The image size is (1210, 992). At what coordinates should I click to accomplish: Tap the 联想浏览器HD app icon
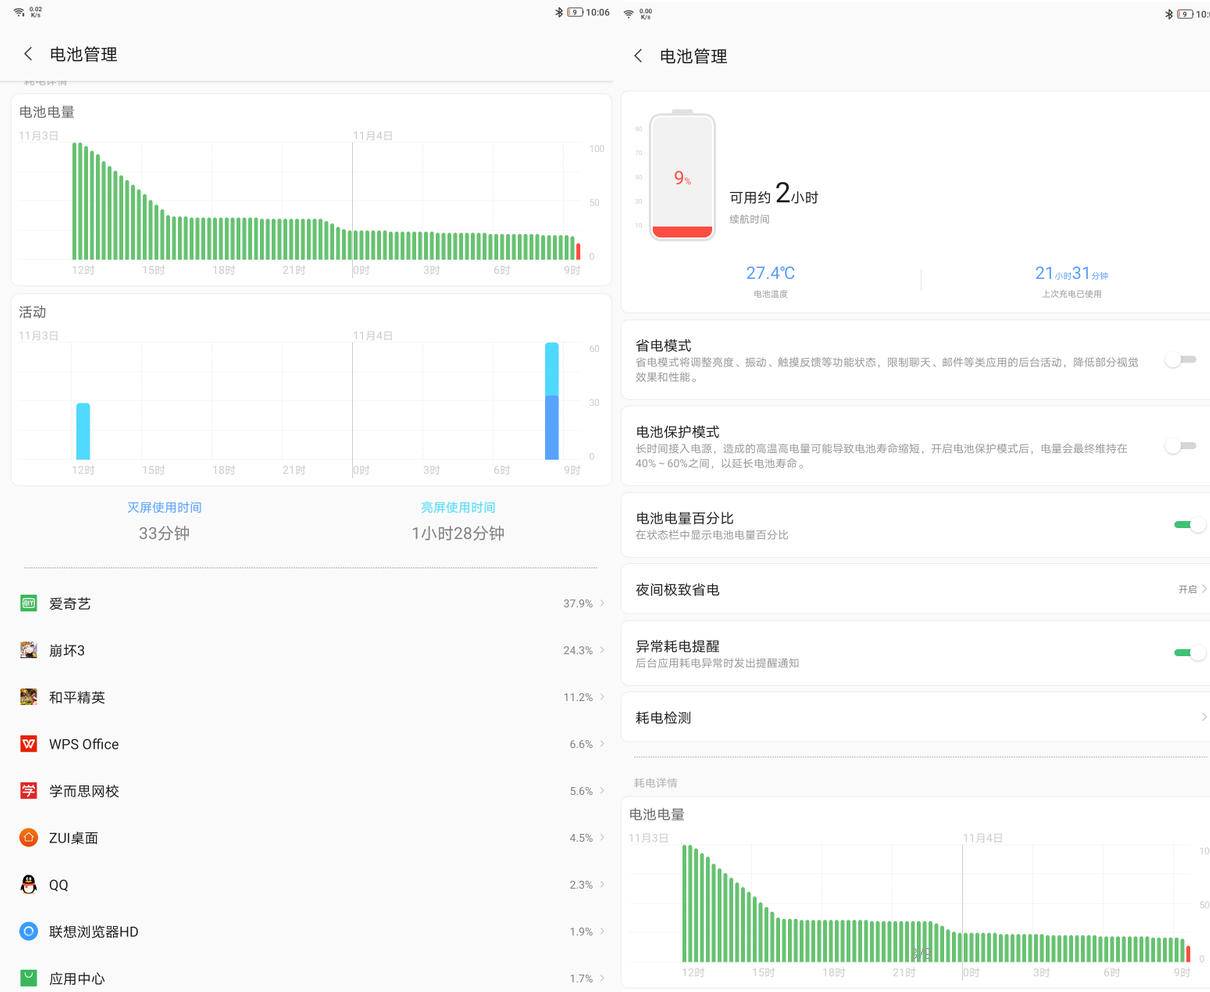coord(29,931)
